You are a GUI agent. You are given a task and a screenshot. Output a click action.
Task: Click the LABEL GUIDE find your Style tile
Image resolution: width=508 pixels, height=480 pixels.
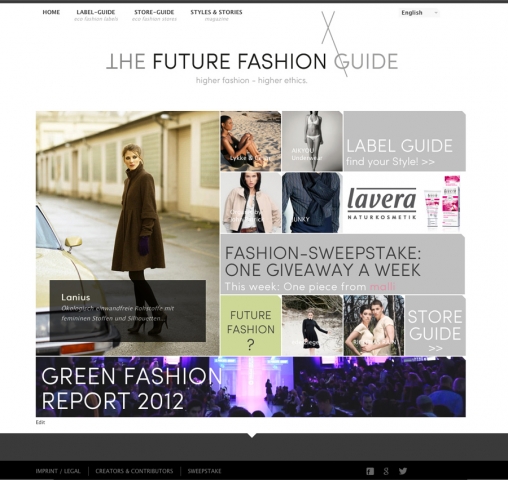(404, 141)
